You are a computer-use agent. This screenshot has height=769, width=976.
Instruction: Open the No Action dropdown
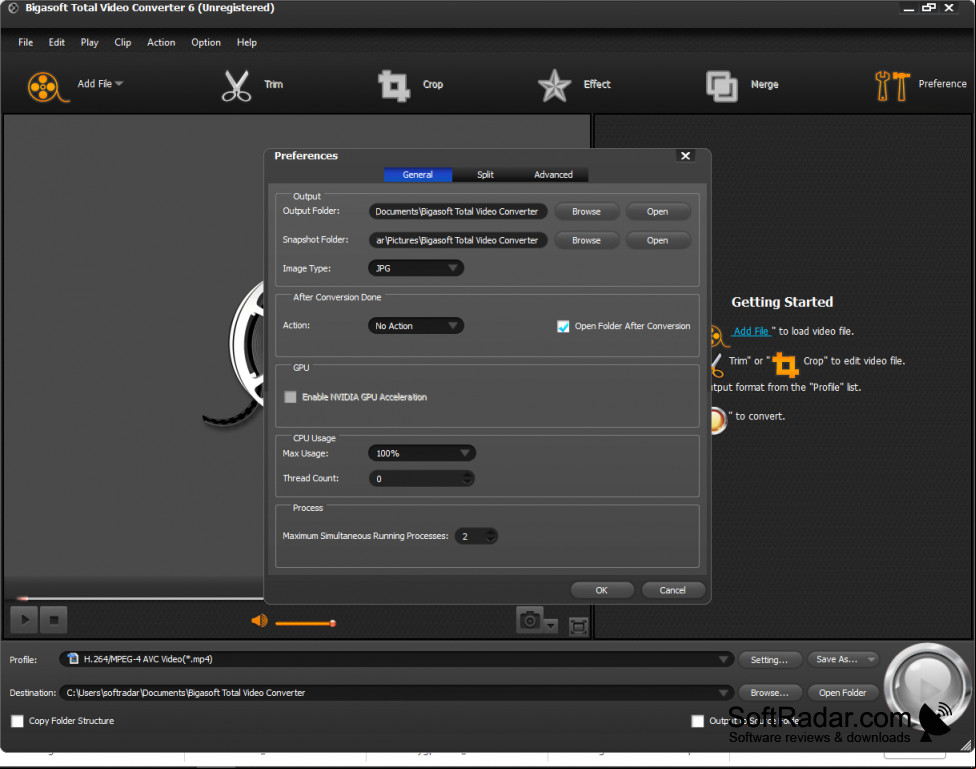pyautogui.click(x=416, y=326)
